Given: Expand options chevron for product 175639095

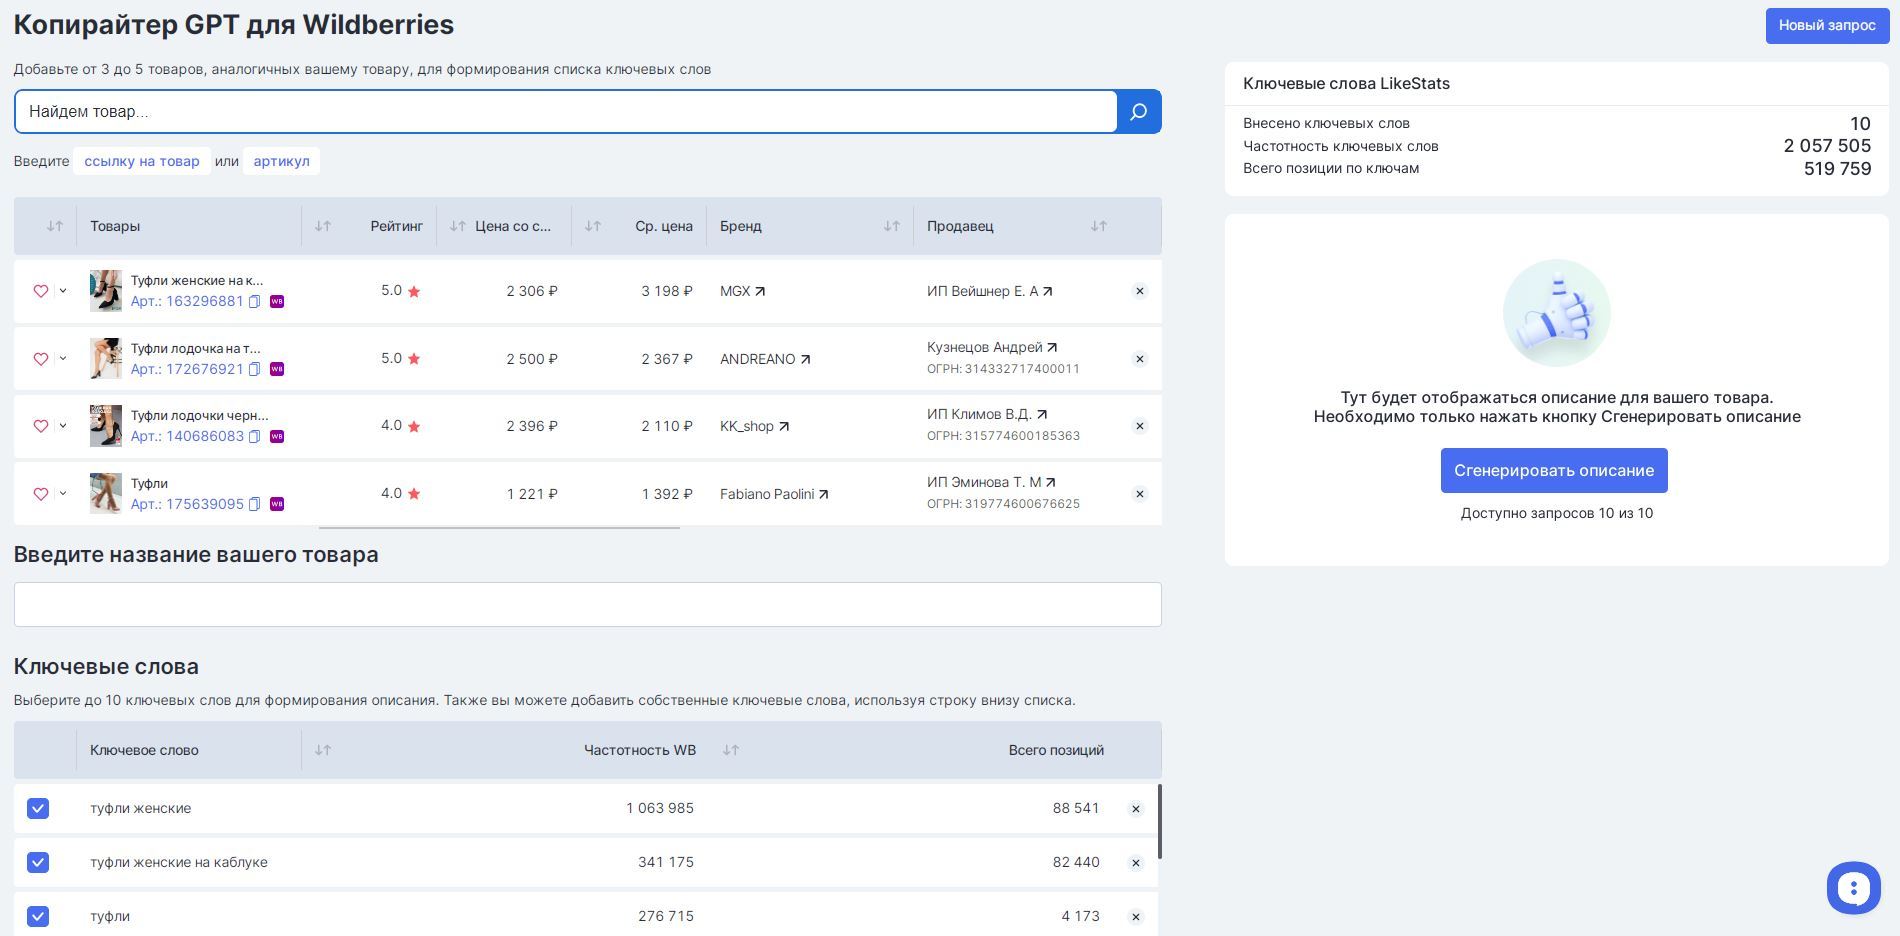Looking at the screenshot, I should click(x=63, y=494).
